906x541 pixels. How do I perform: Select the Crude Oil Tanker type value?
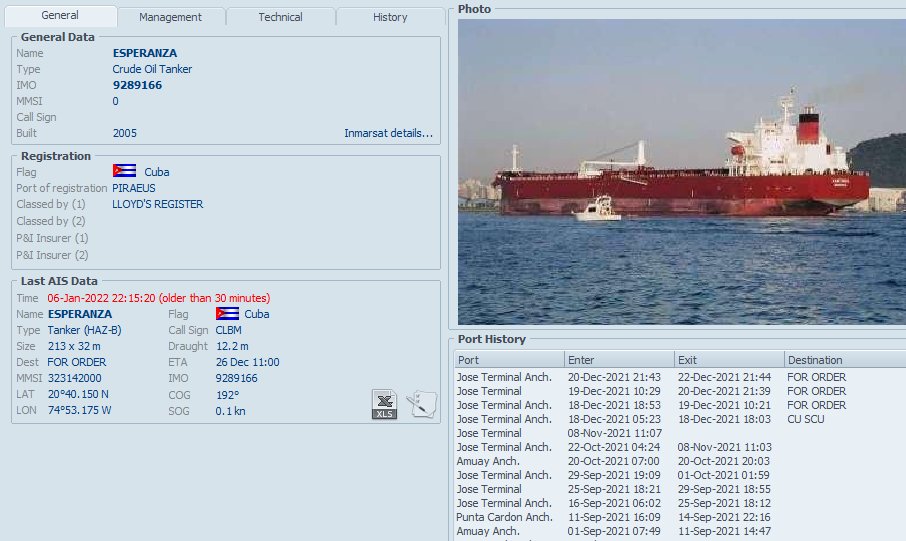coord(152,69)
